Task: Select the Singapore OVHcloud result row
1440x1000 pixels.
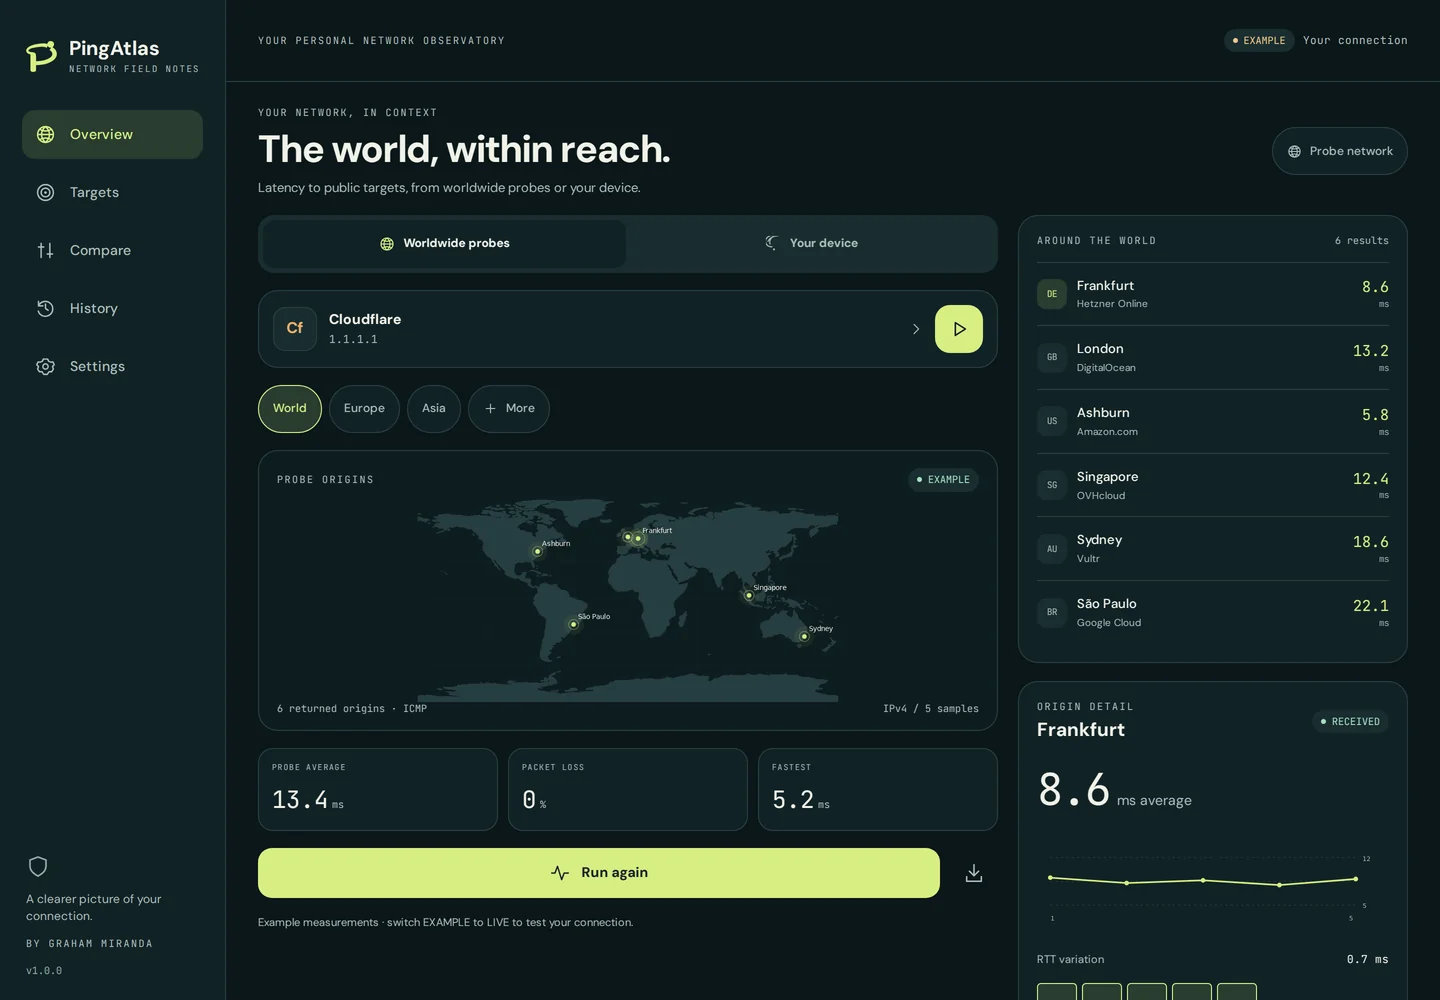Action: tap(1213, 485)
